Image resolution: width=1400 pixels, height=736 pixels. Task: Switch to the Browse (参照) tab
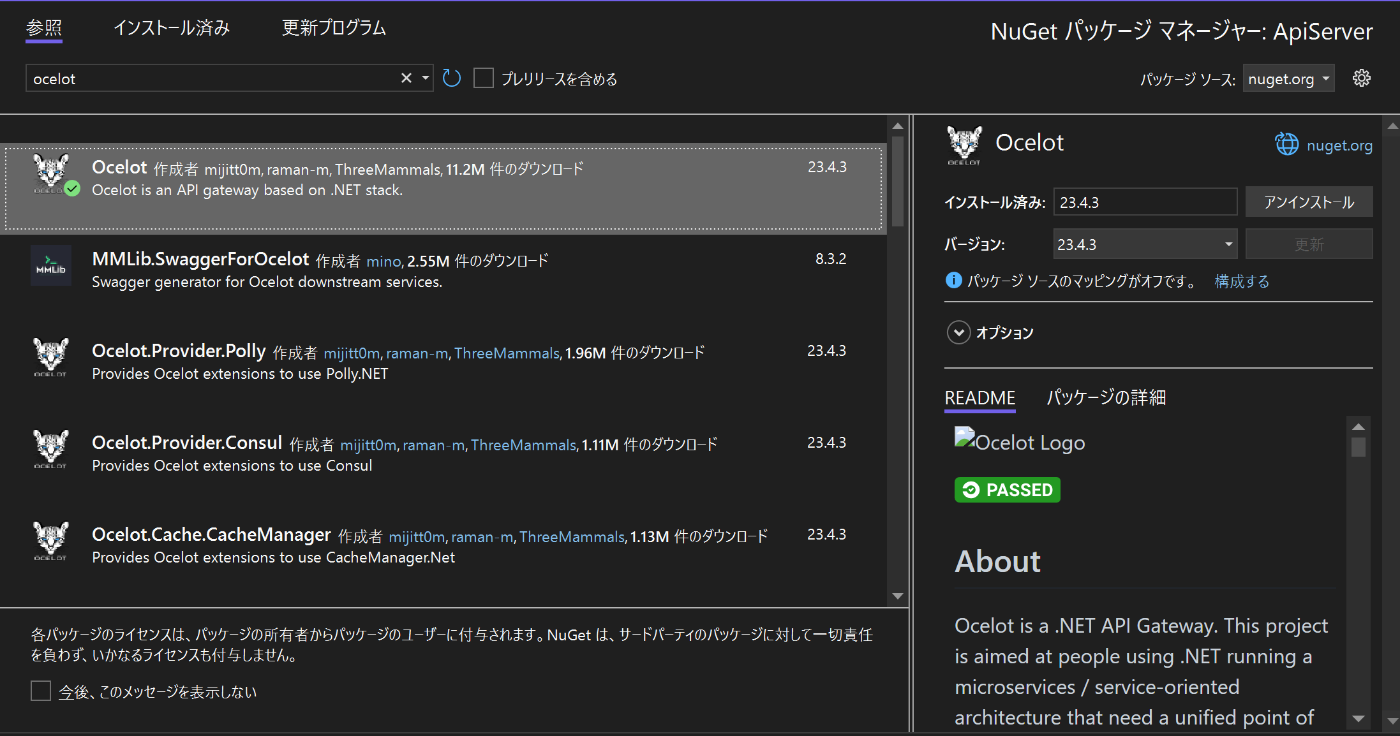44,28
